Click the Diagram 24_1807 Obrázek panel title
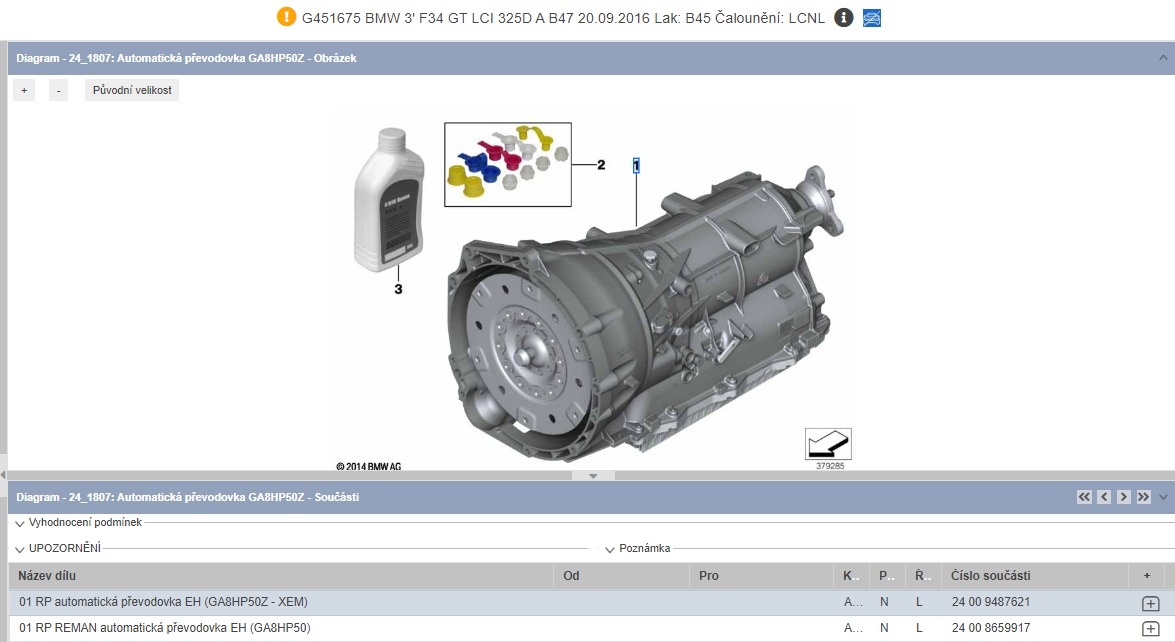Image resolution: width=1175 pixels, height=642 pixels. (187, 58)
